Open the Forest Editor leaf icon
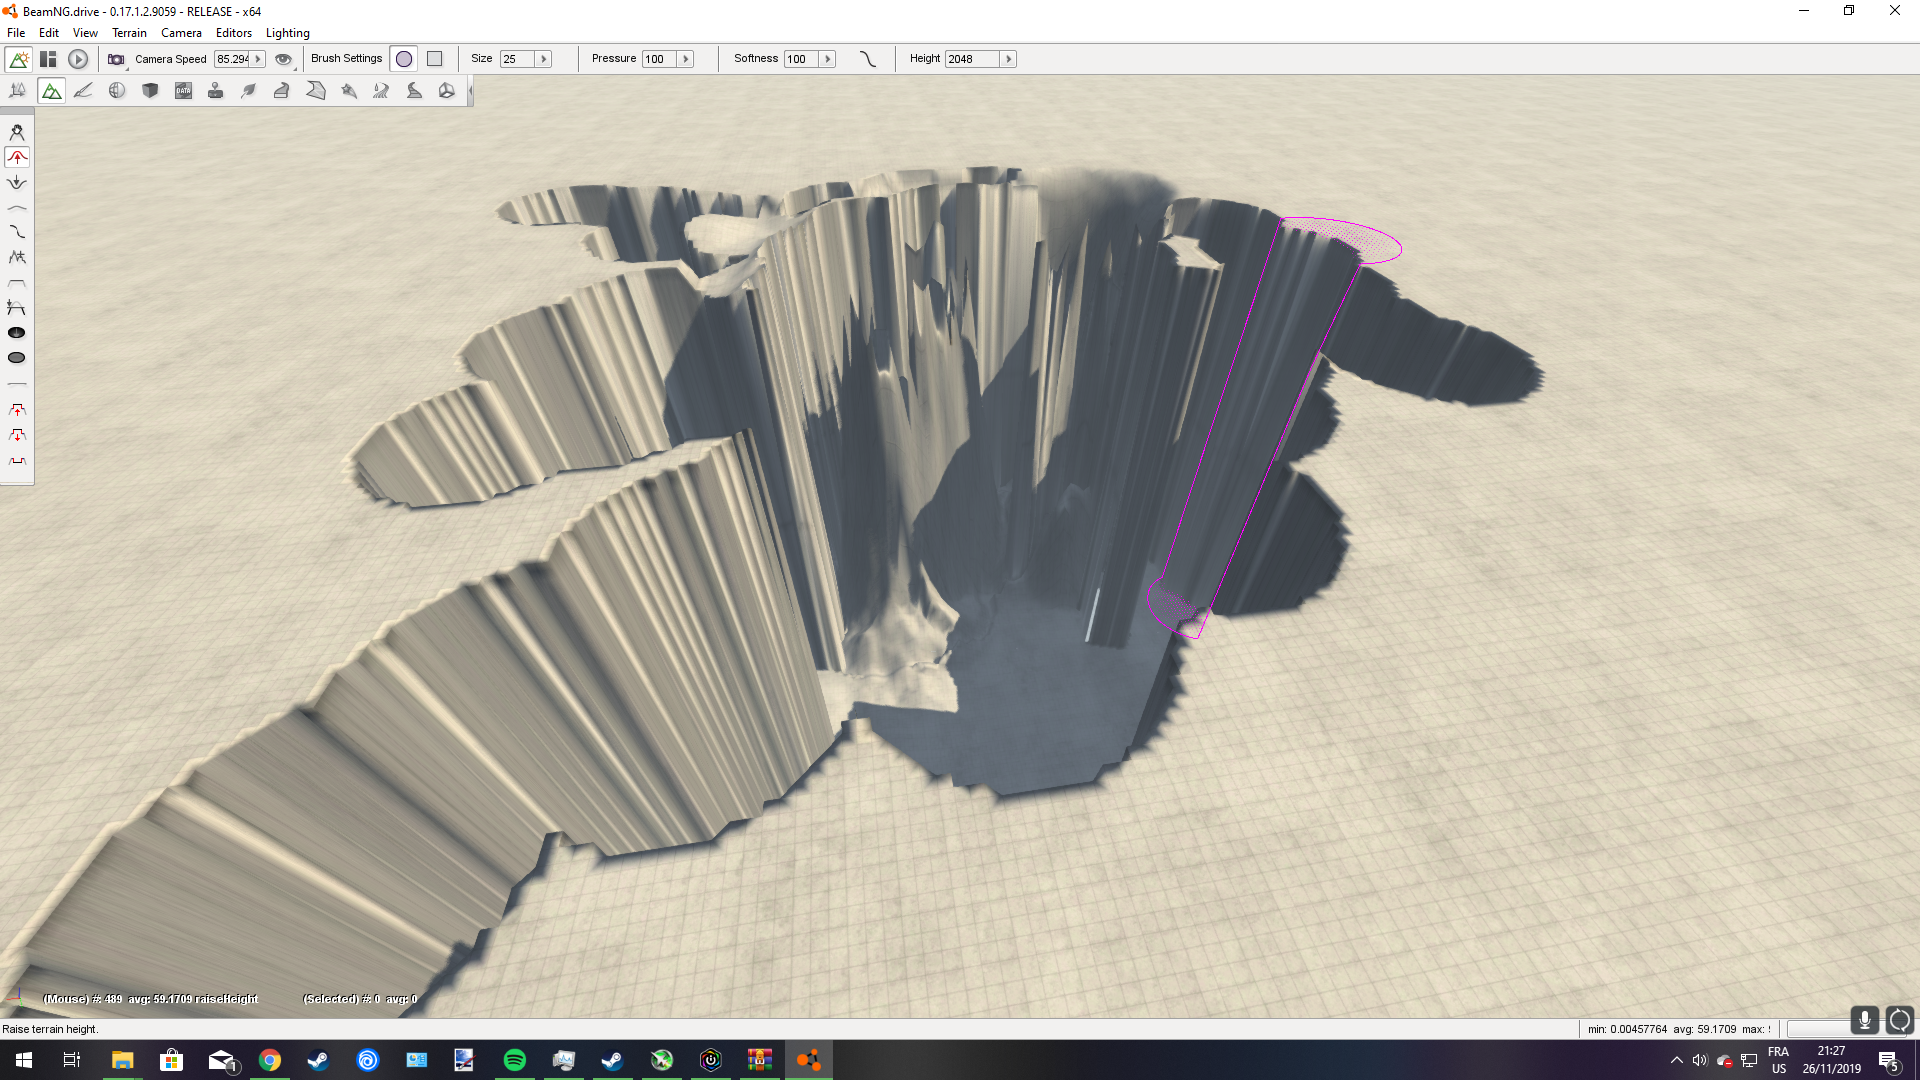This screenshot has width=1920, height=1080. pyautogui.click(x=249, y=91)
